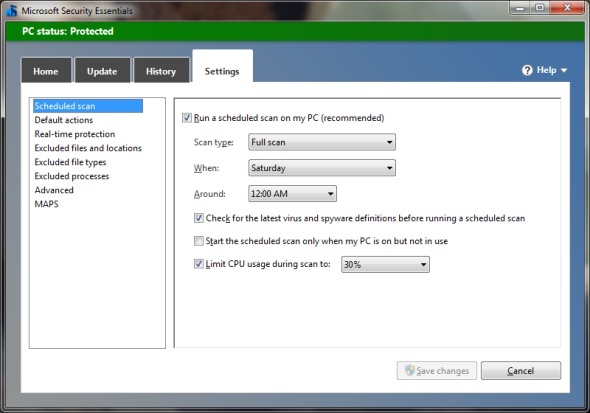
Task: Click the shield icon on Save changes
Action: (409, 370)
